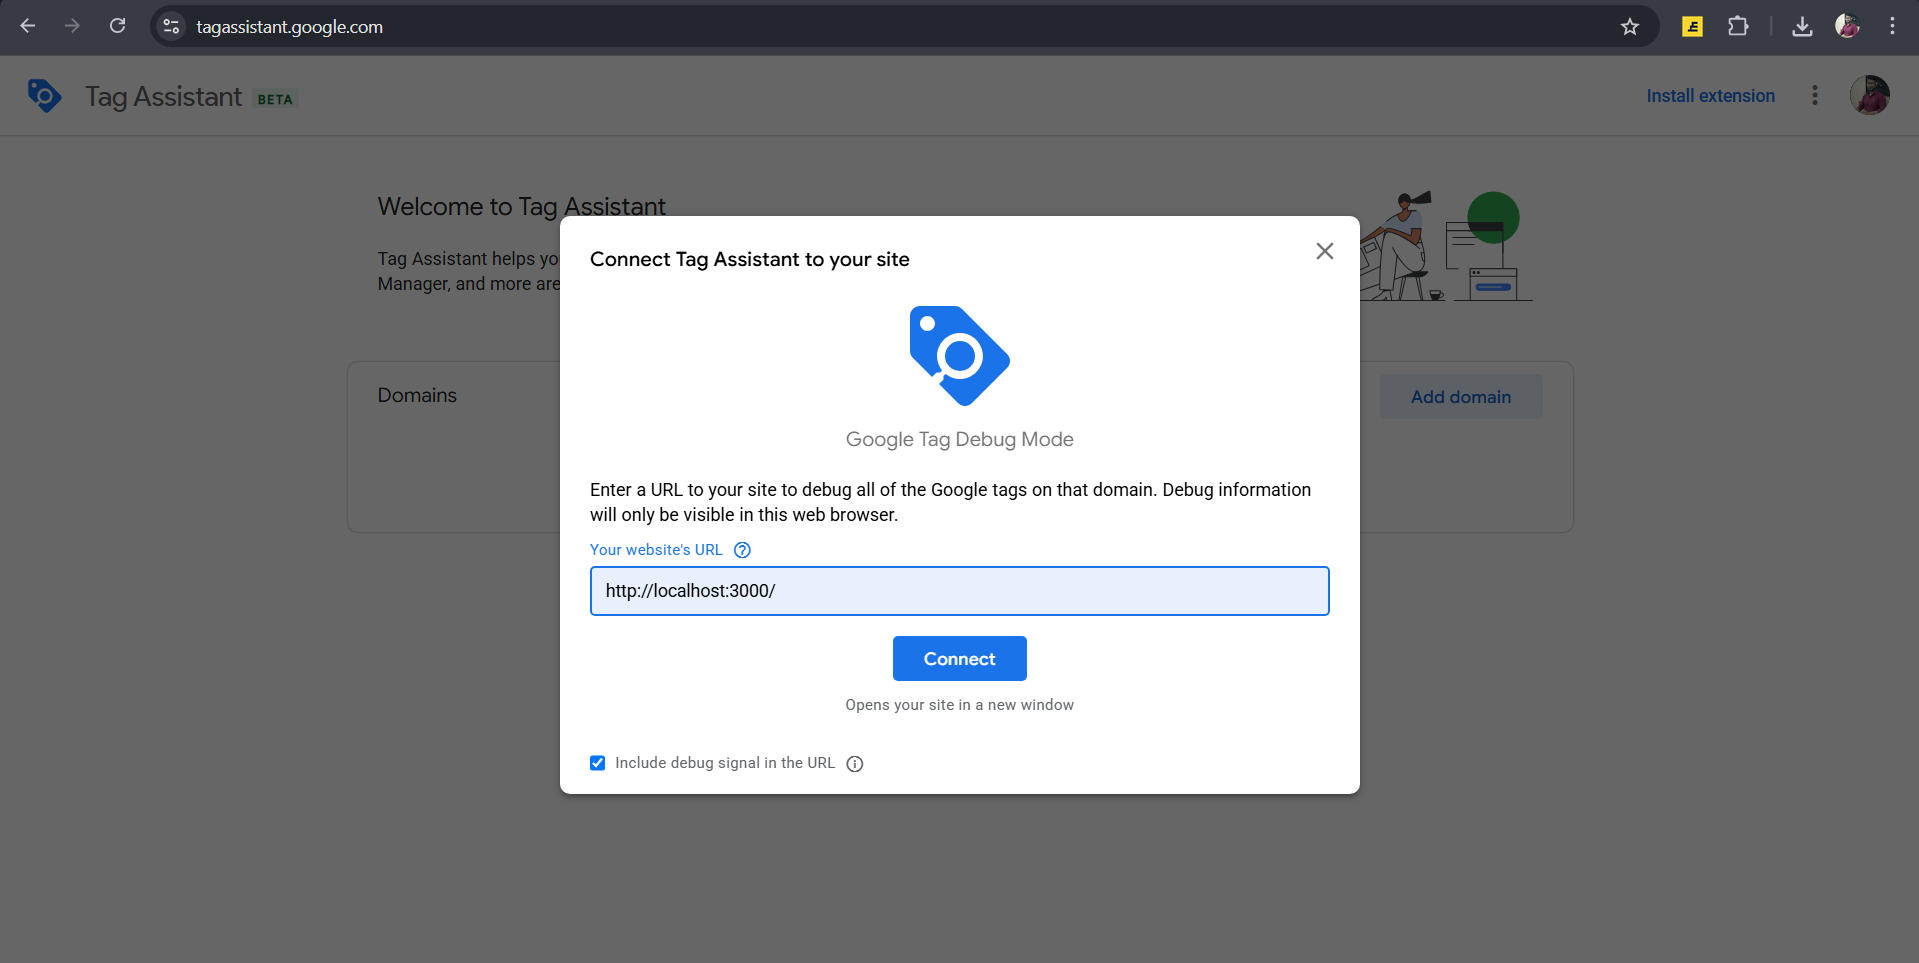Viewport: 1919px width, 963px height.
Task: Open the Tag Assistant three-dot options menu
Action: (1814, 96)
